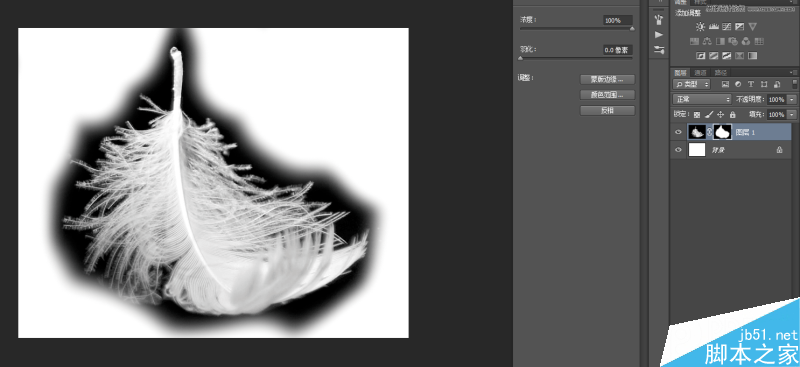Hide 图层 1 layer via eye icon
The width and height of the screenshot is (800, 367).
pos(678,132)
